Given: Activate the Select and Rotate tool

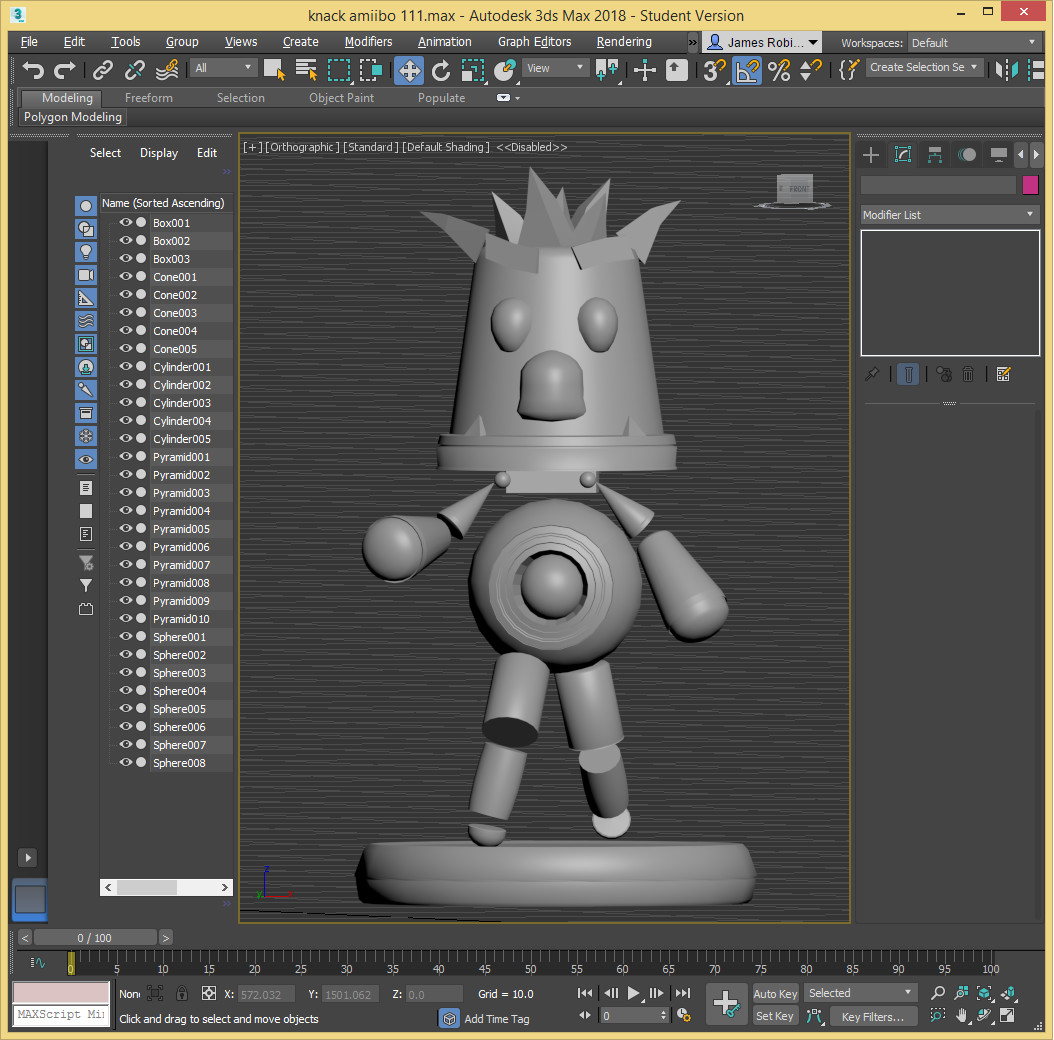Looking at the screenshot, I should coord(441,71).
